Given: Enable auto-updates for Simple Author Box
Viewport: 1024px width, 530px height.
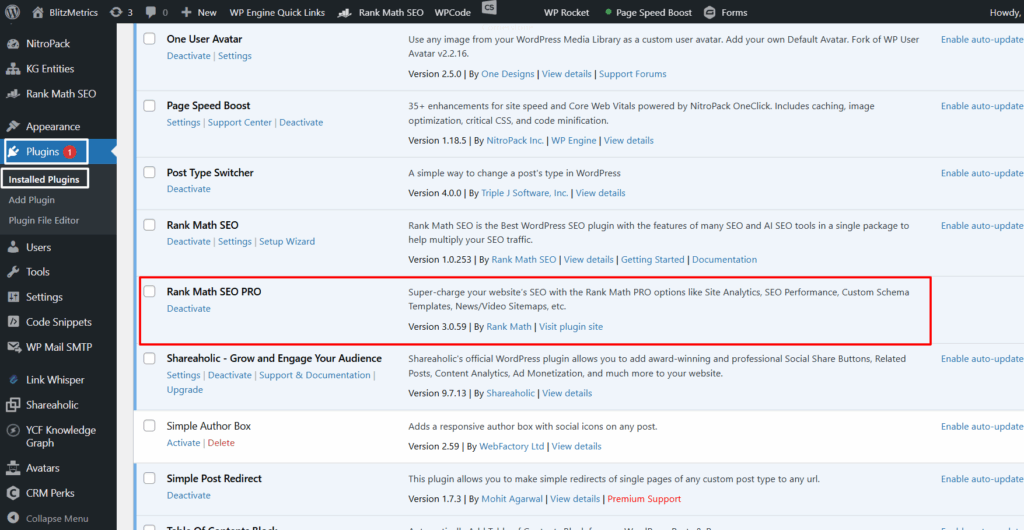Looking at the screenshot, I should (x=982, y=426).
